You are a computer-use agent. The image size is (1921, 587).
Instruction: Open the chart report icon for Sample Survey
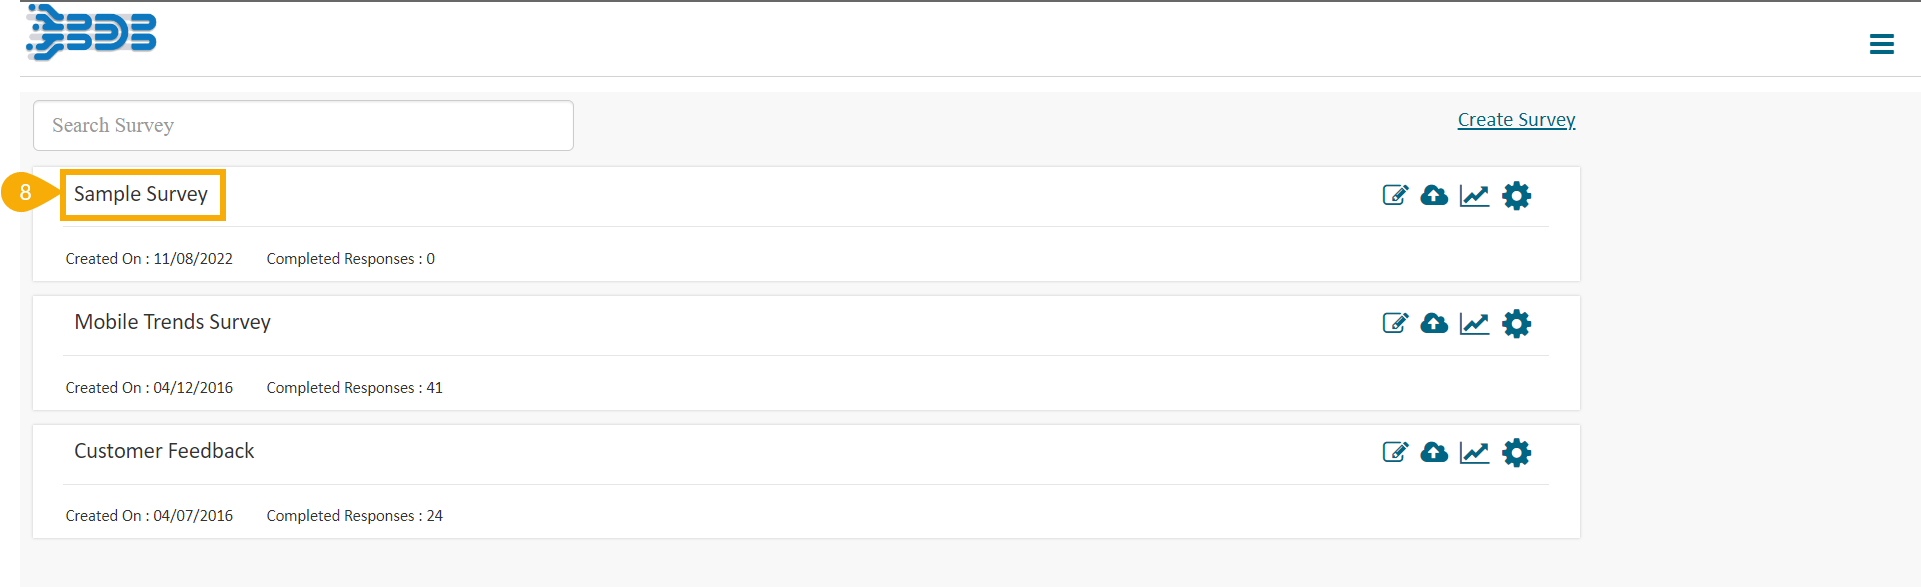1474,195
